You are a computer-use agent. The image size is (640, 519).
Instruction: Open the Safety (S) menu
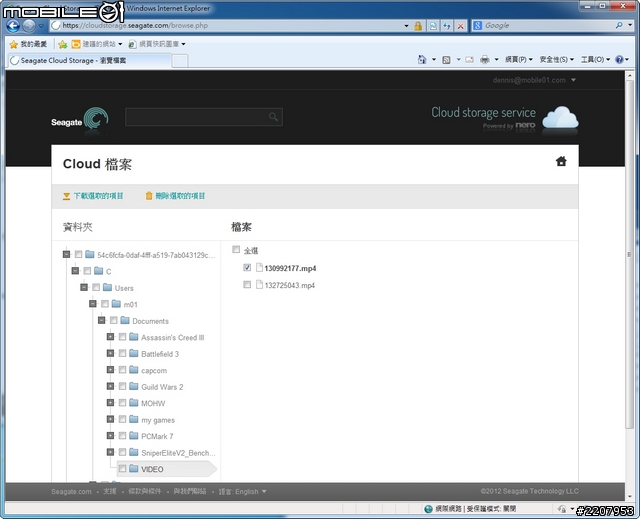[556, 60]
